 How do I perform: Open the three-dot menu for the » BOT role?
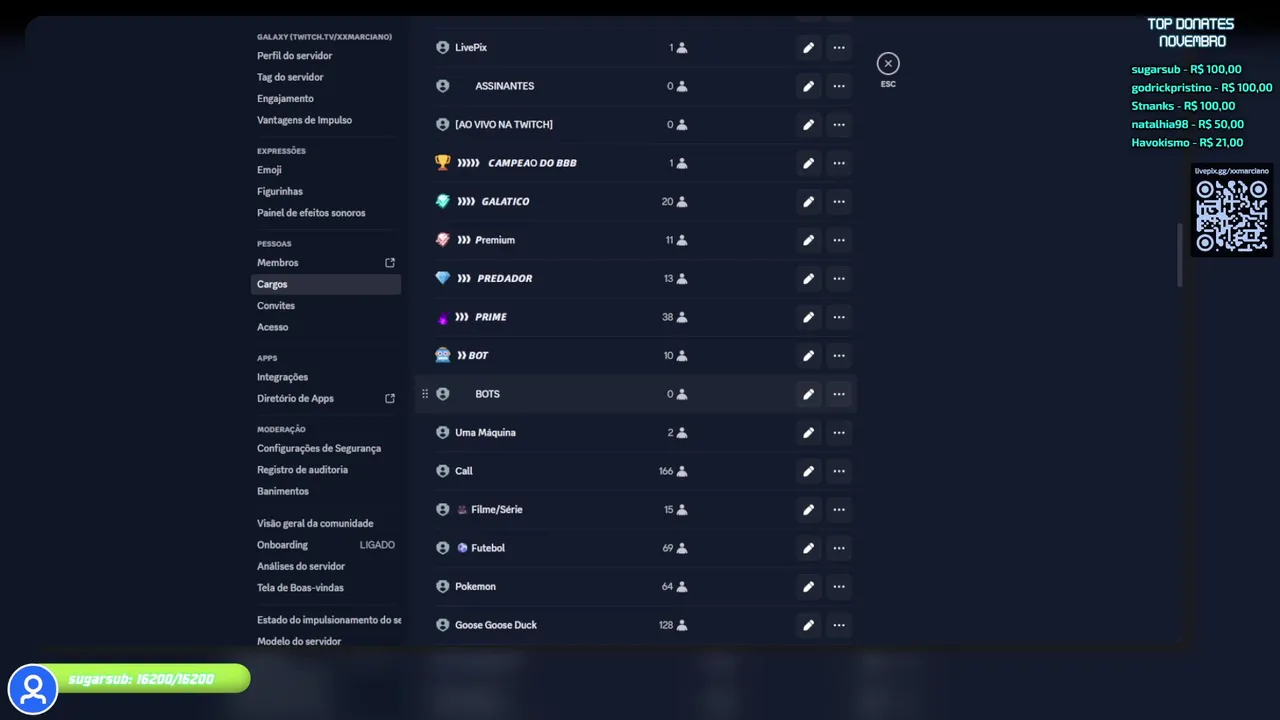click(x=839, y=356)
